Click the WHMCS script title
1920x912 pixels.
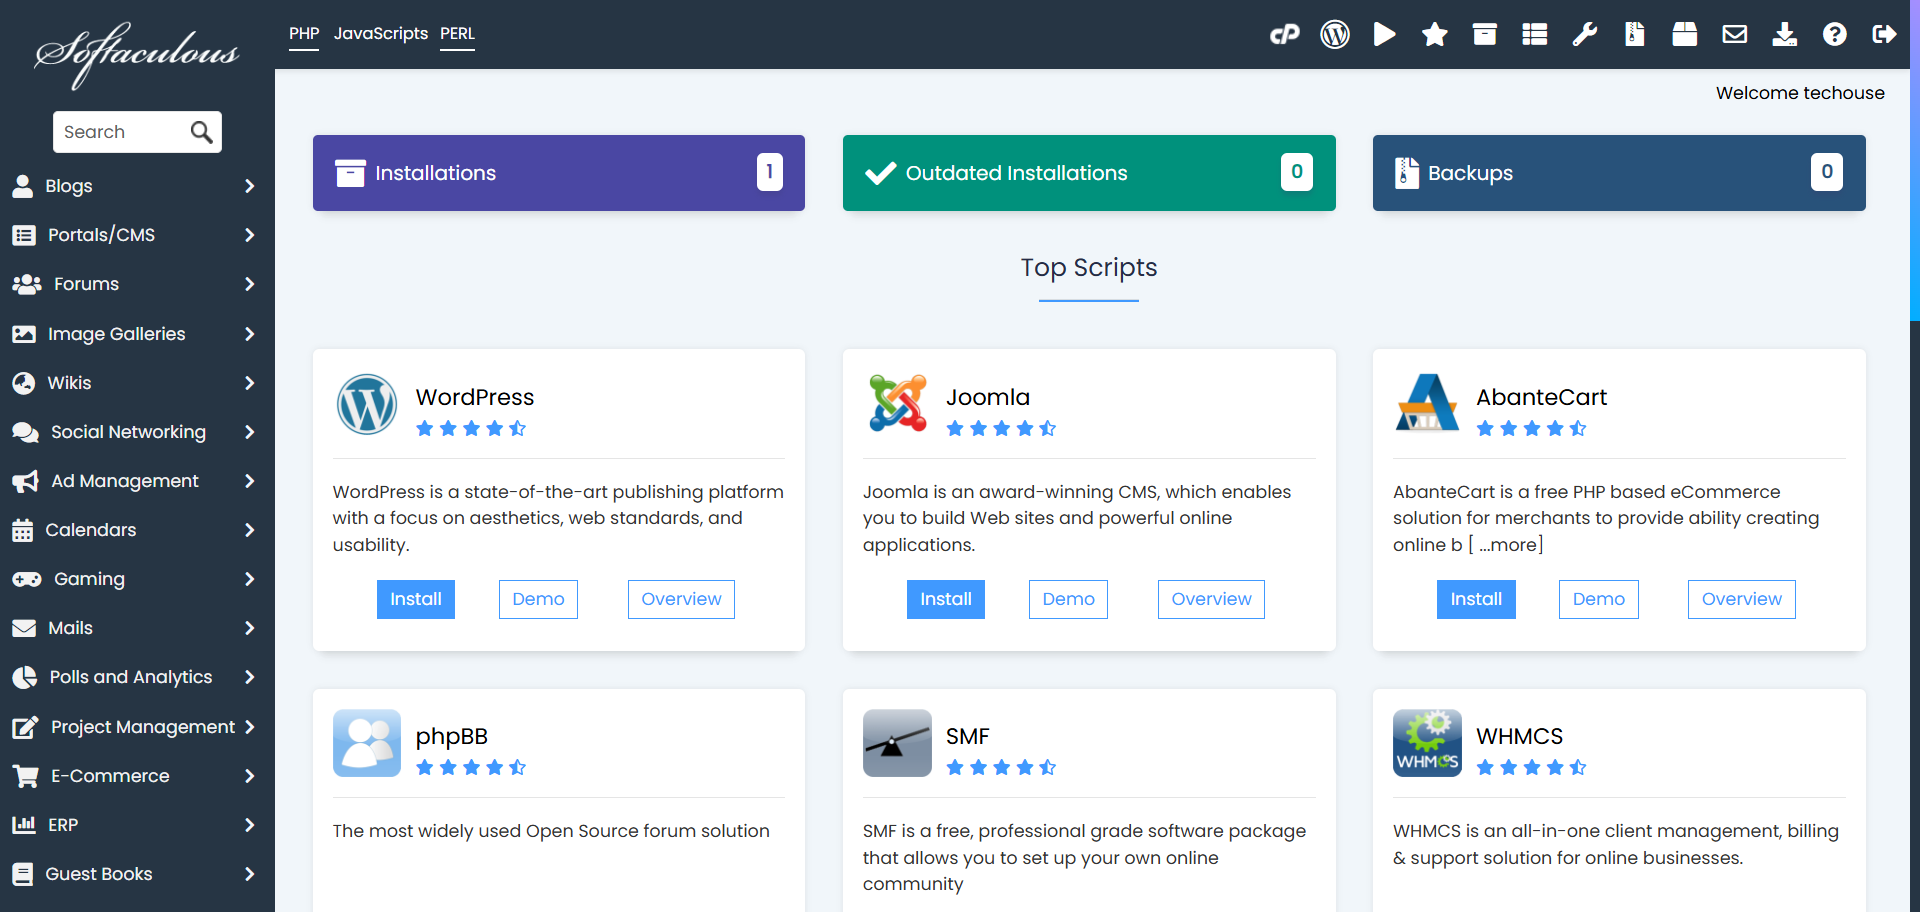click(1520, 736)
